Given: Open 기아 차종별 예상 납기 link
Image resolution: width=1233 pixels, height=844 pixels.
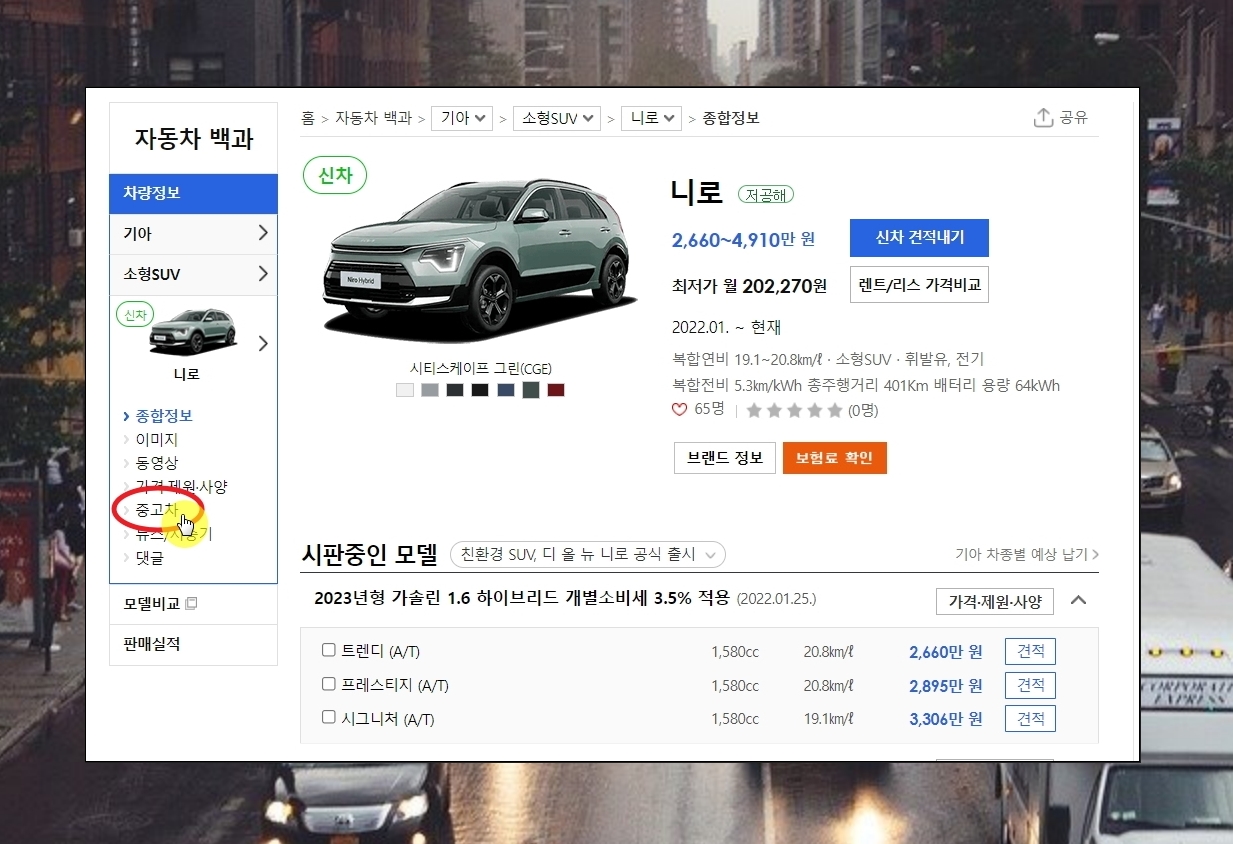Looking at the screenshot, I should (1027, 554).
